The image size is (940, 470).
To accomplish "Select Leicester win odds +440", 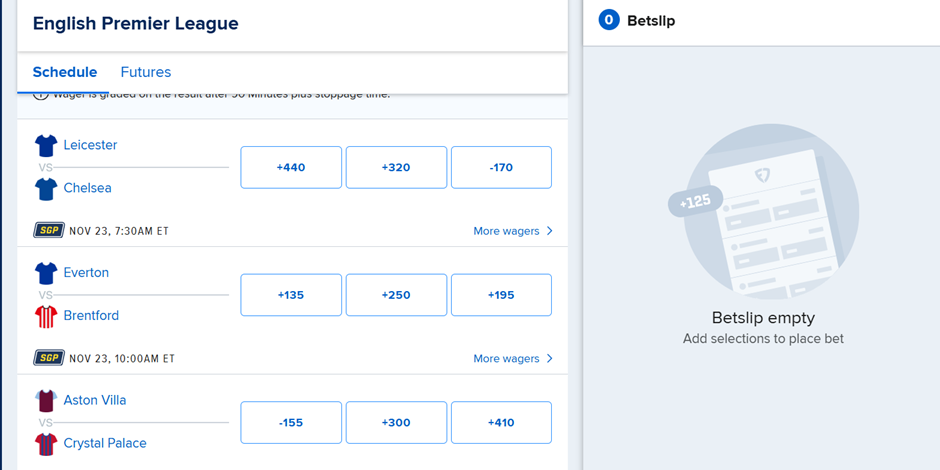I will [291, 167].
